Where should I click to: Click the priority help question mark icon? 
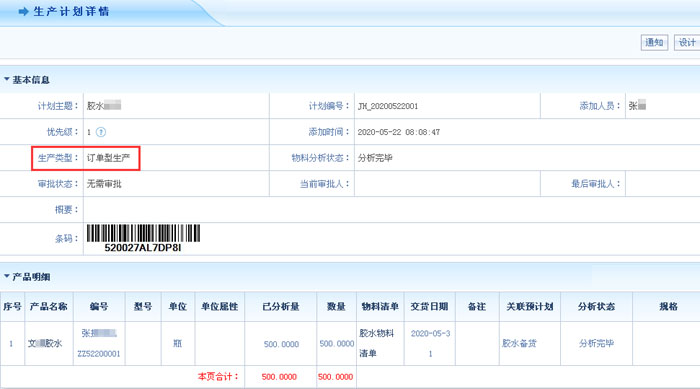(101, 132)
